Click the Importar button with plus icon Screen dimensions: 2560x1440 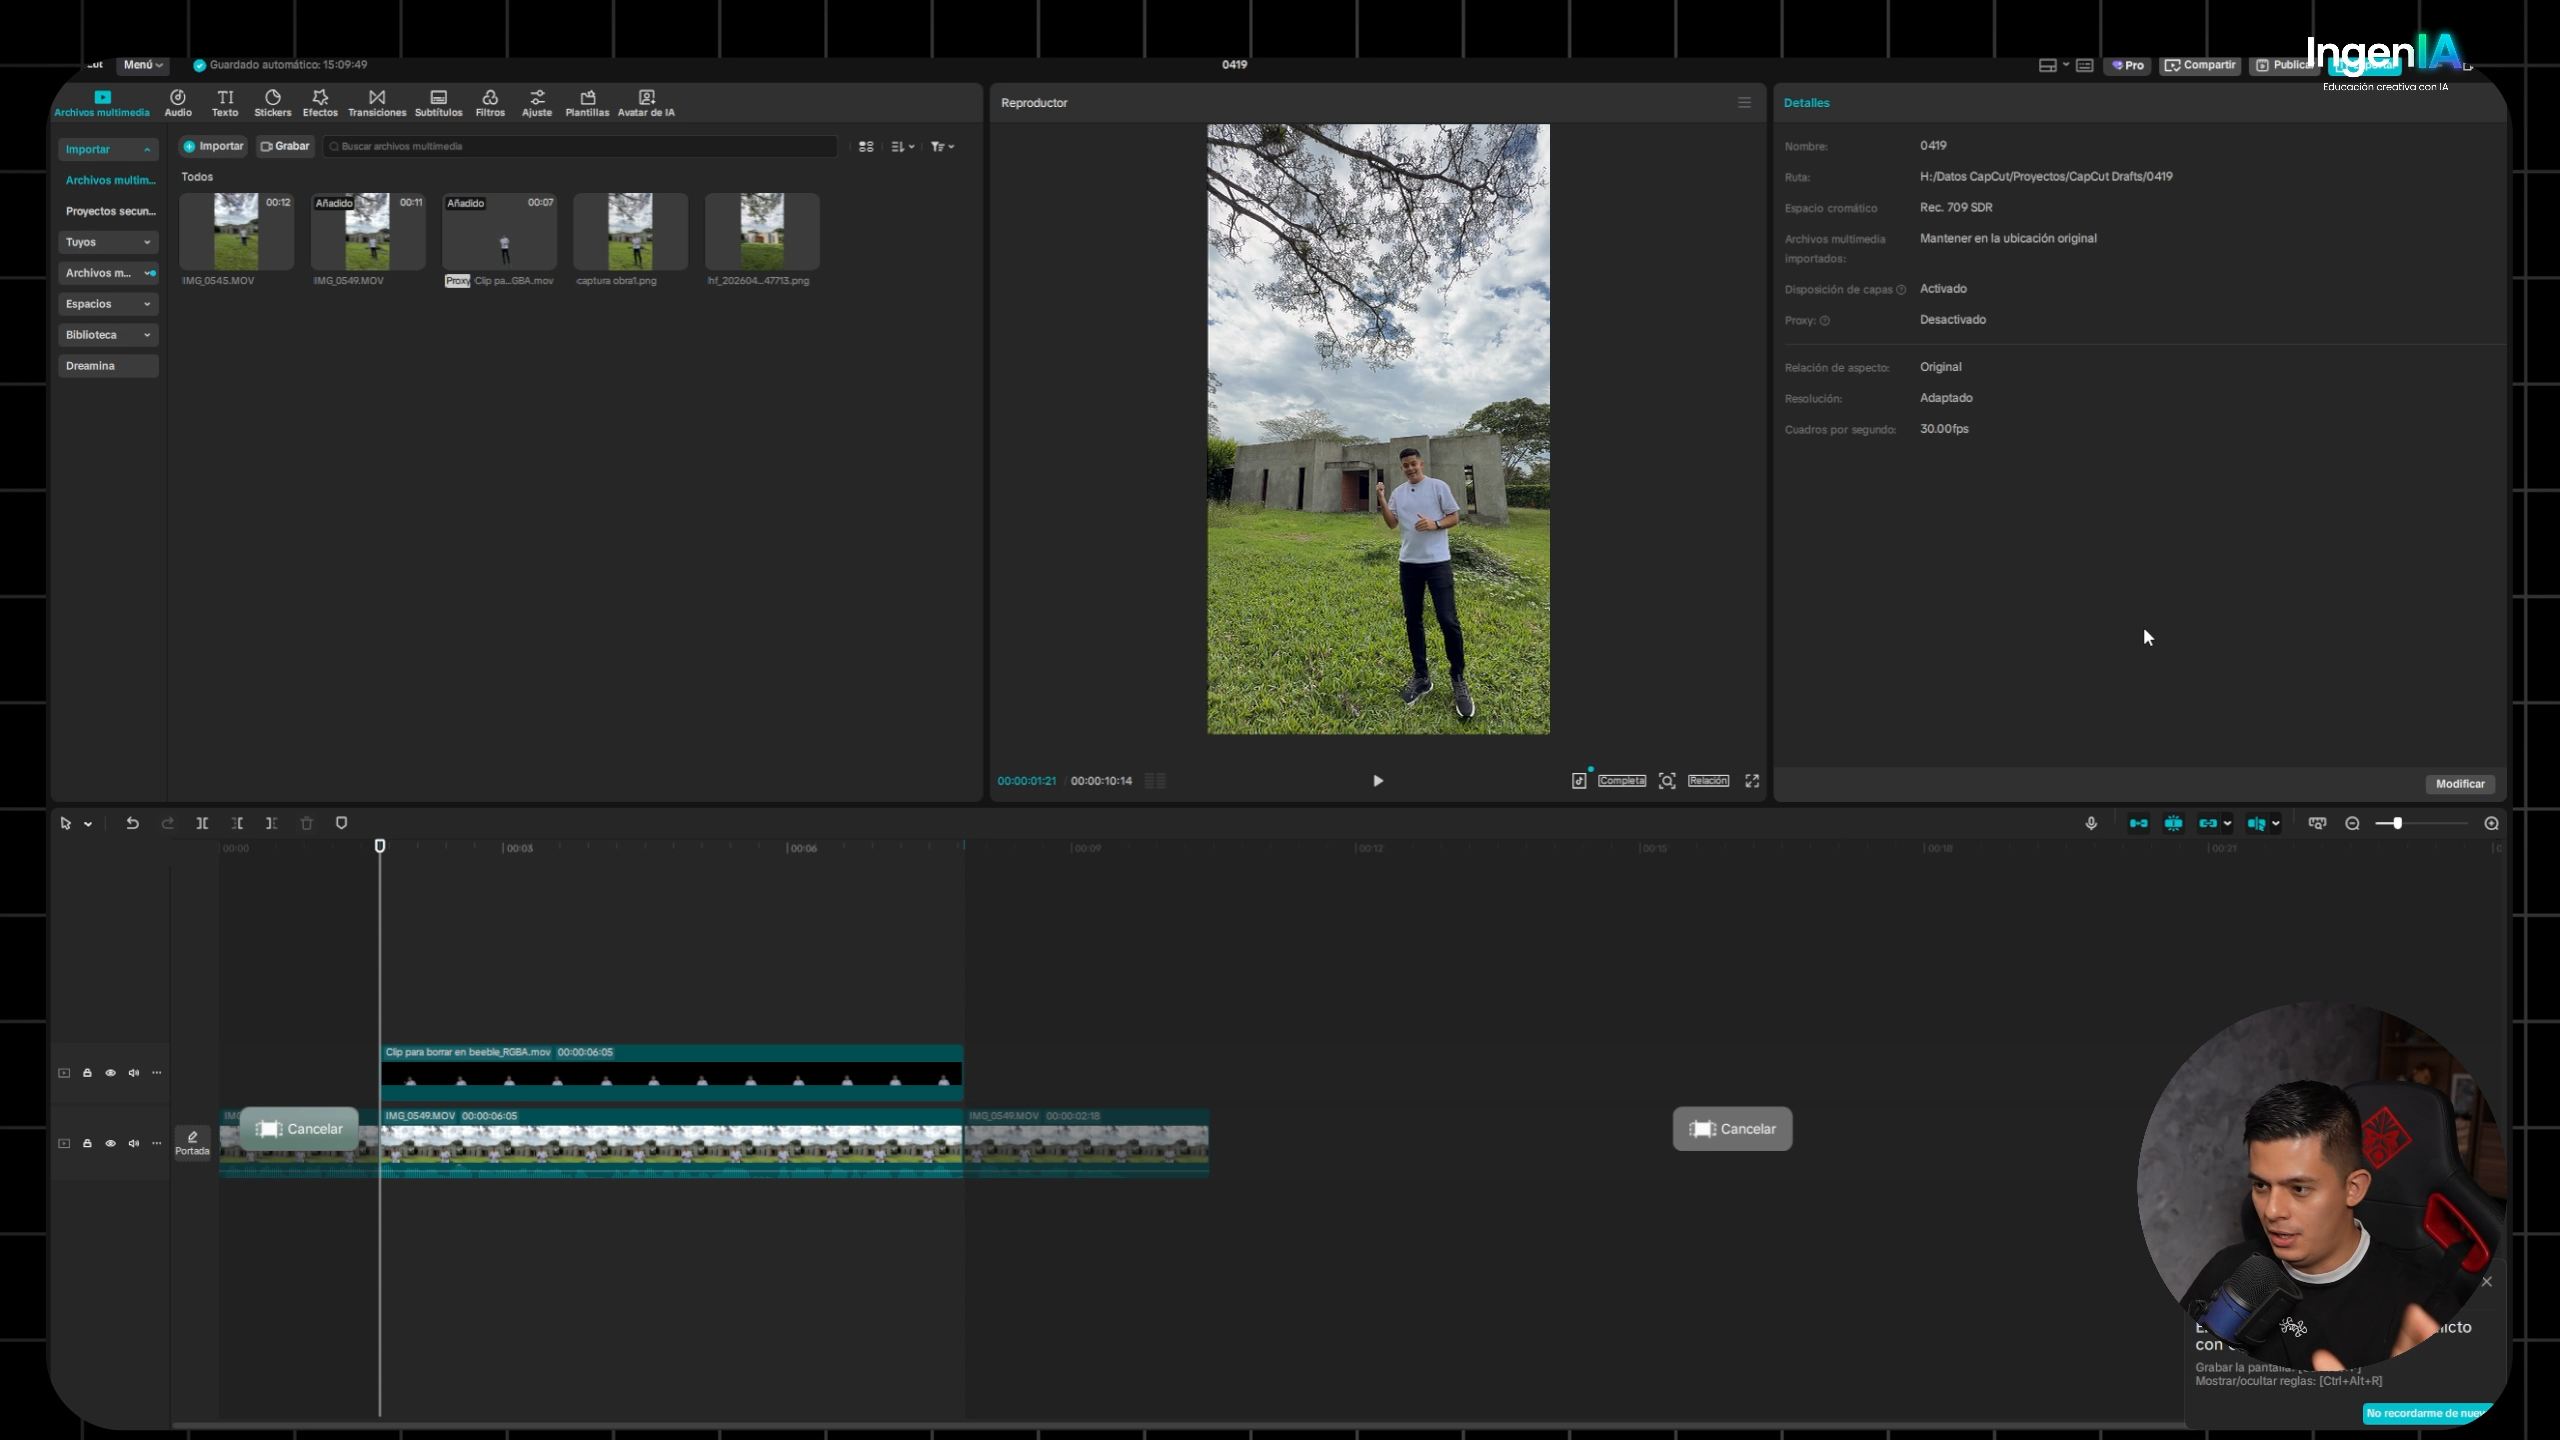(x=214, y=146)
